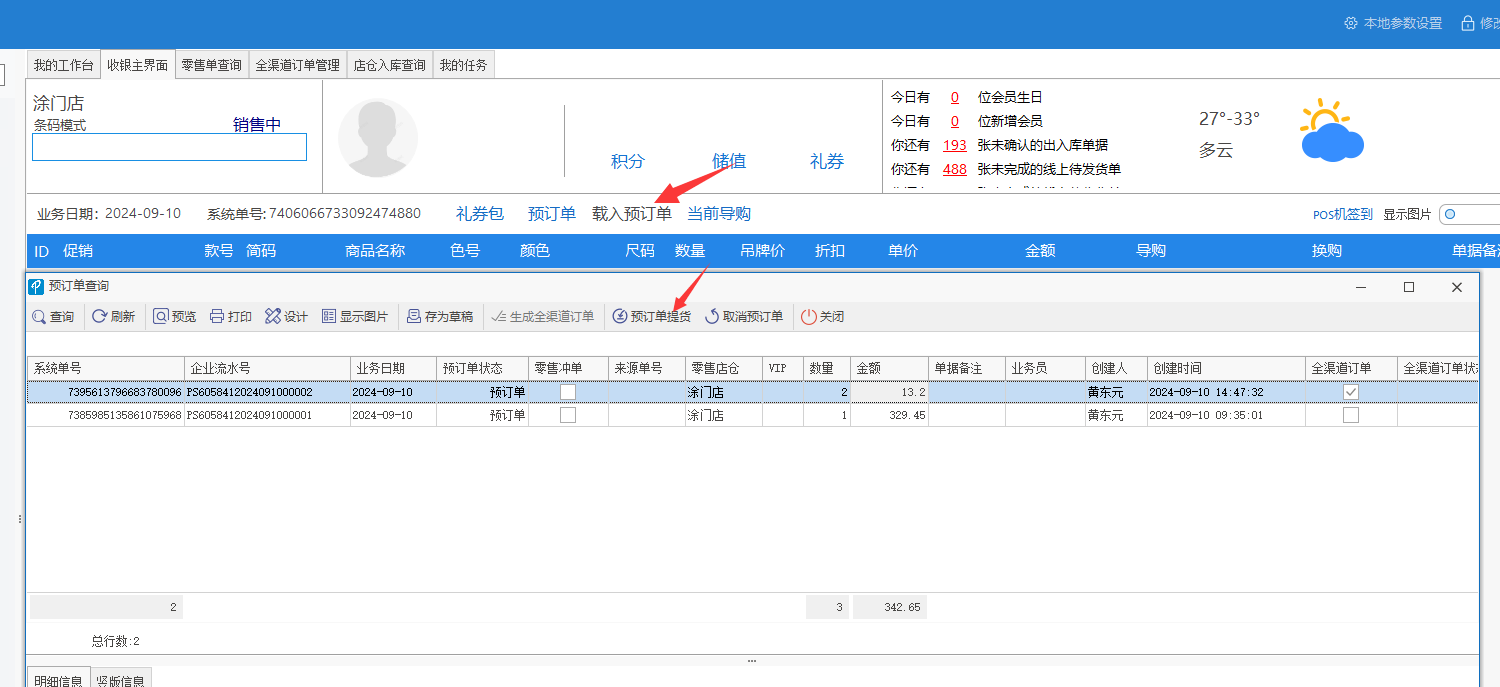Refresh the list with 刷新 button
This screenshot has width=1500, height=687.
pos(113,317)
